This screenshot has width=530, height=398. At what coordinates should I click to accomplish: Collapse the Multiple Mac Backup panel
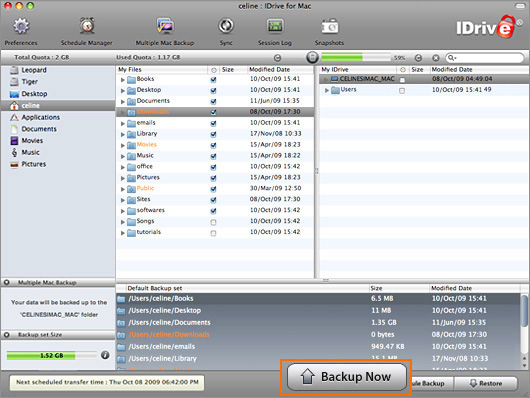[6, 282]
